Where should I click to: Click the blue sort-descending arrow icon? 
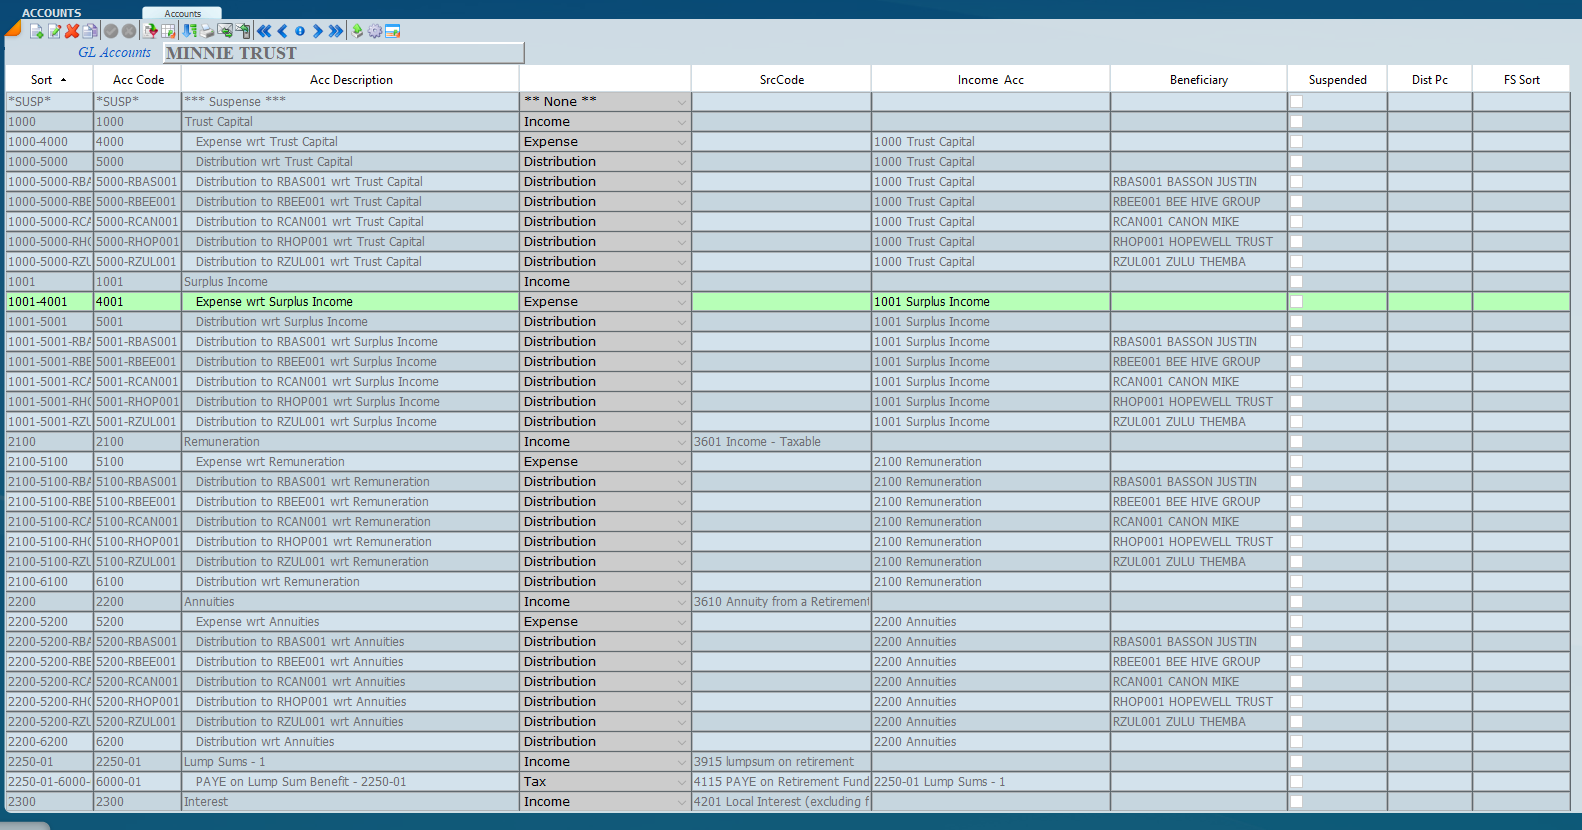point(189,31)
